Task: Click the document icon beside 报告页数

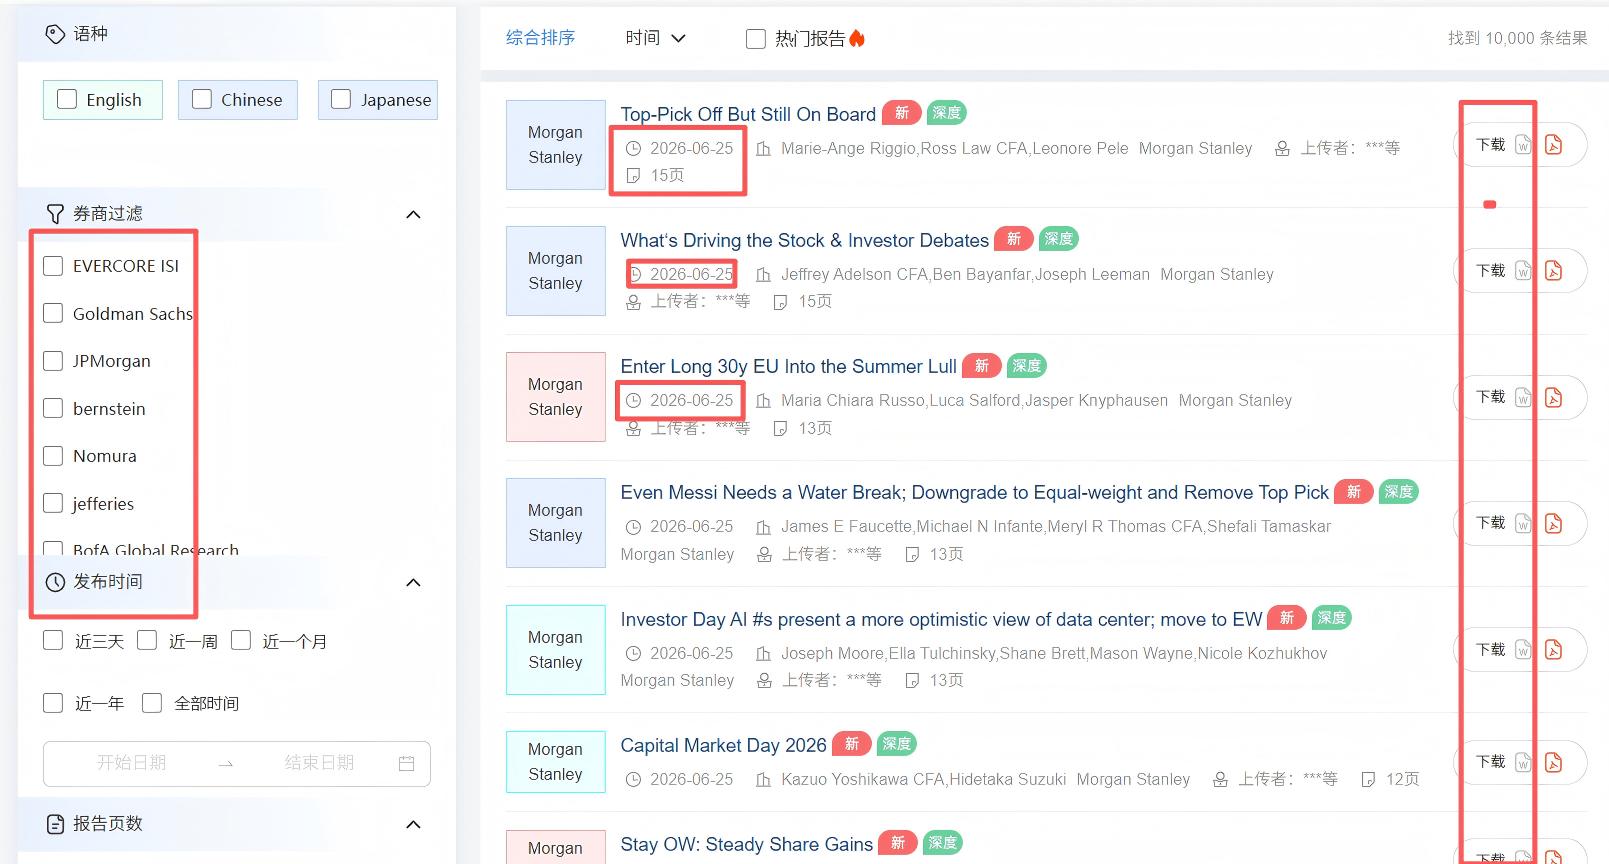Action: pyautogui.click(x=55, y=824)
